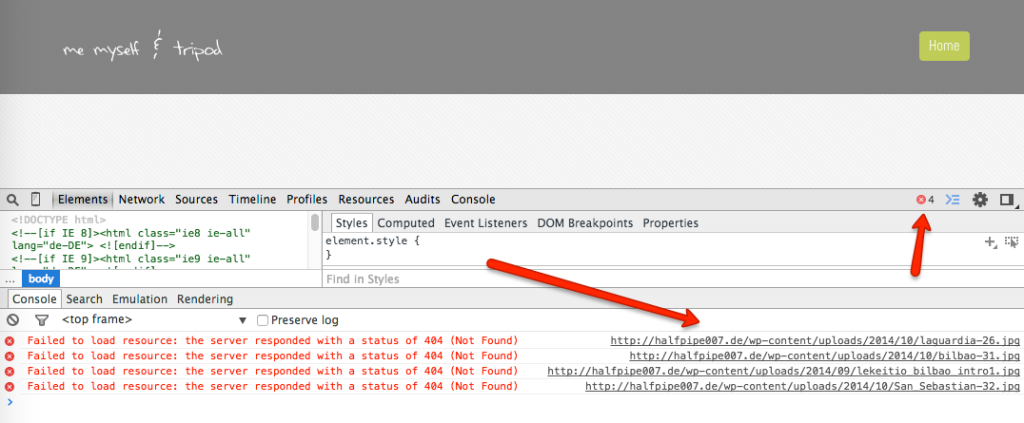Click the laguardia-26.jpg 404 error message text
Viewport: 1024px width, 423px height.
[x=272, y=341]
